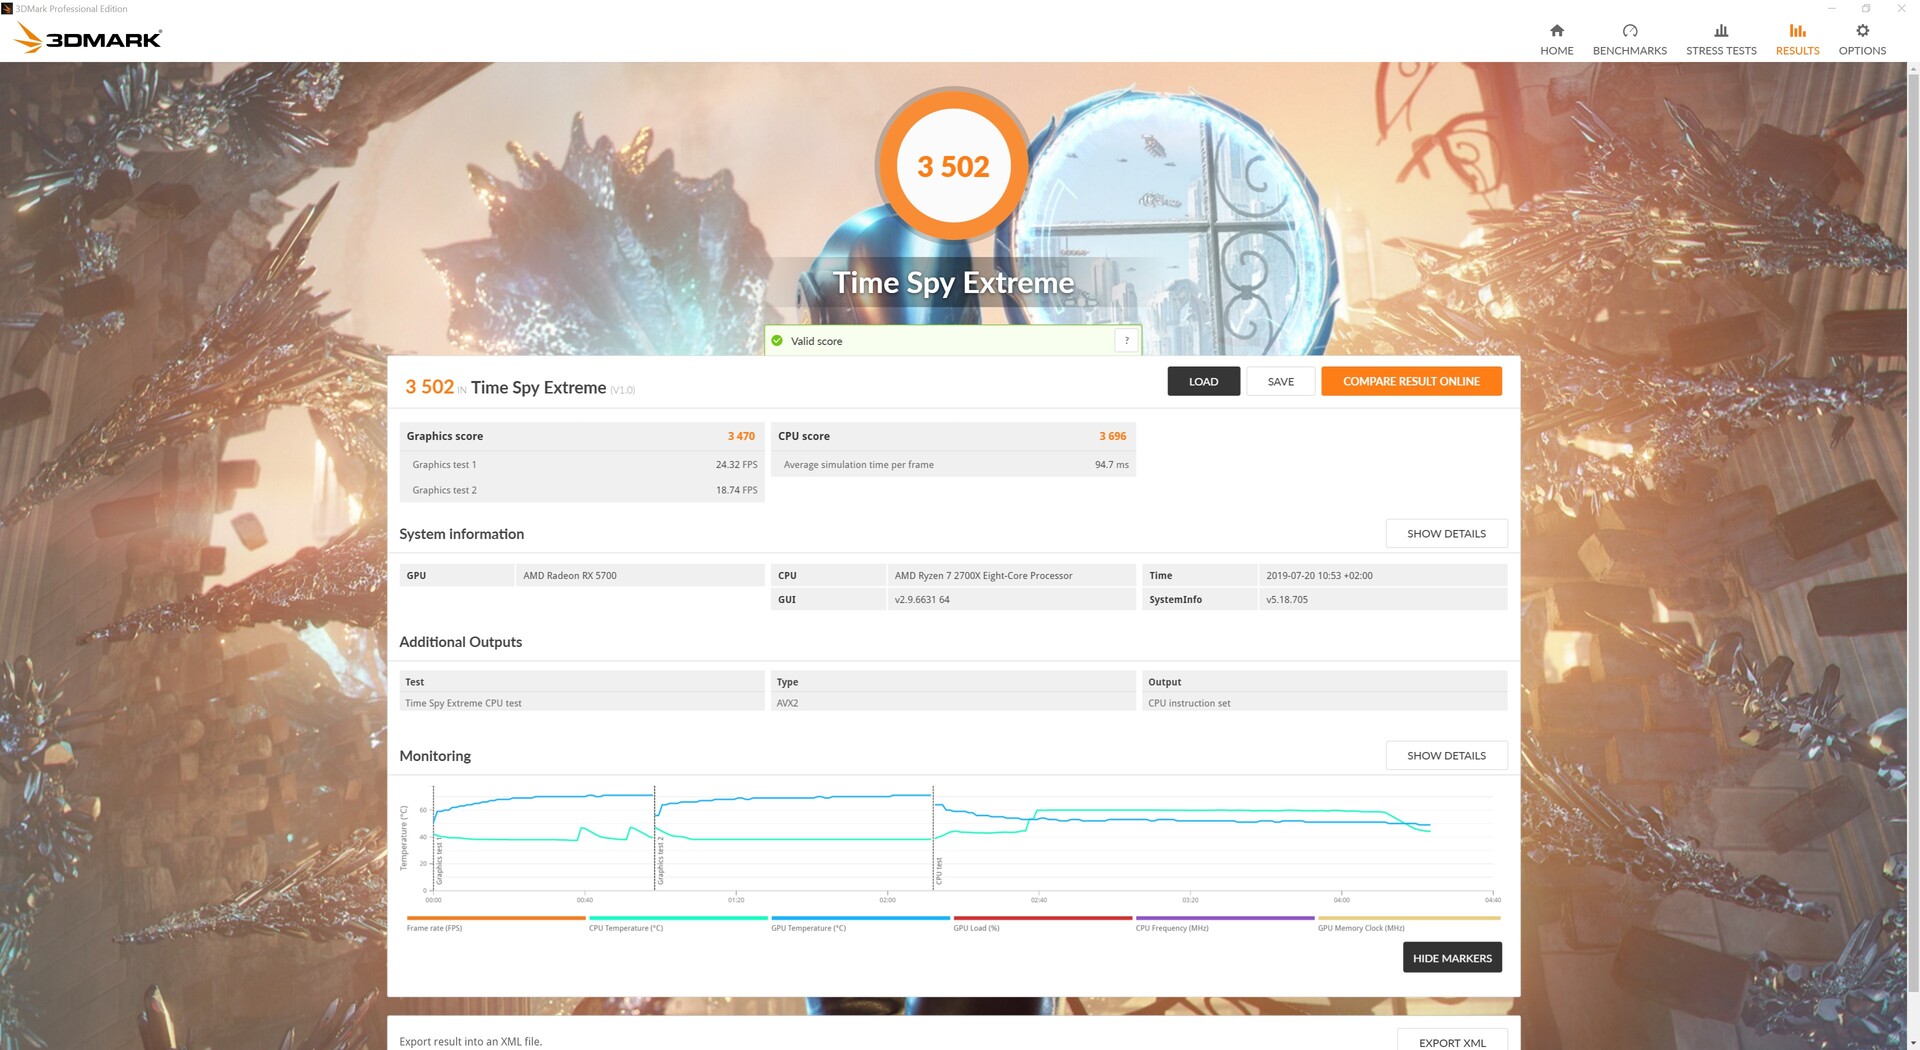The width and height of the screenshot is (1920, 1050).
Task: Click the CPU instruction set output cell
Action: [x=1324, y=703]
